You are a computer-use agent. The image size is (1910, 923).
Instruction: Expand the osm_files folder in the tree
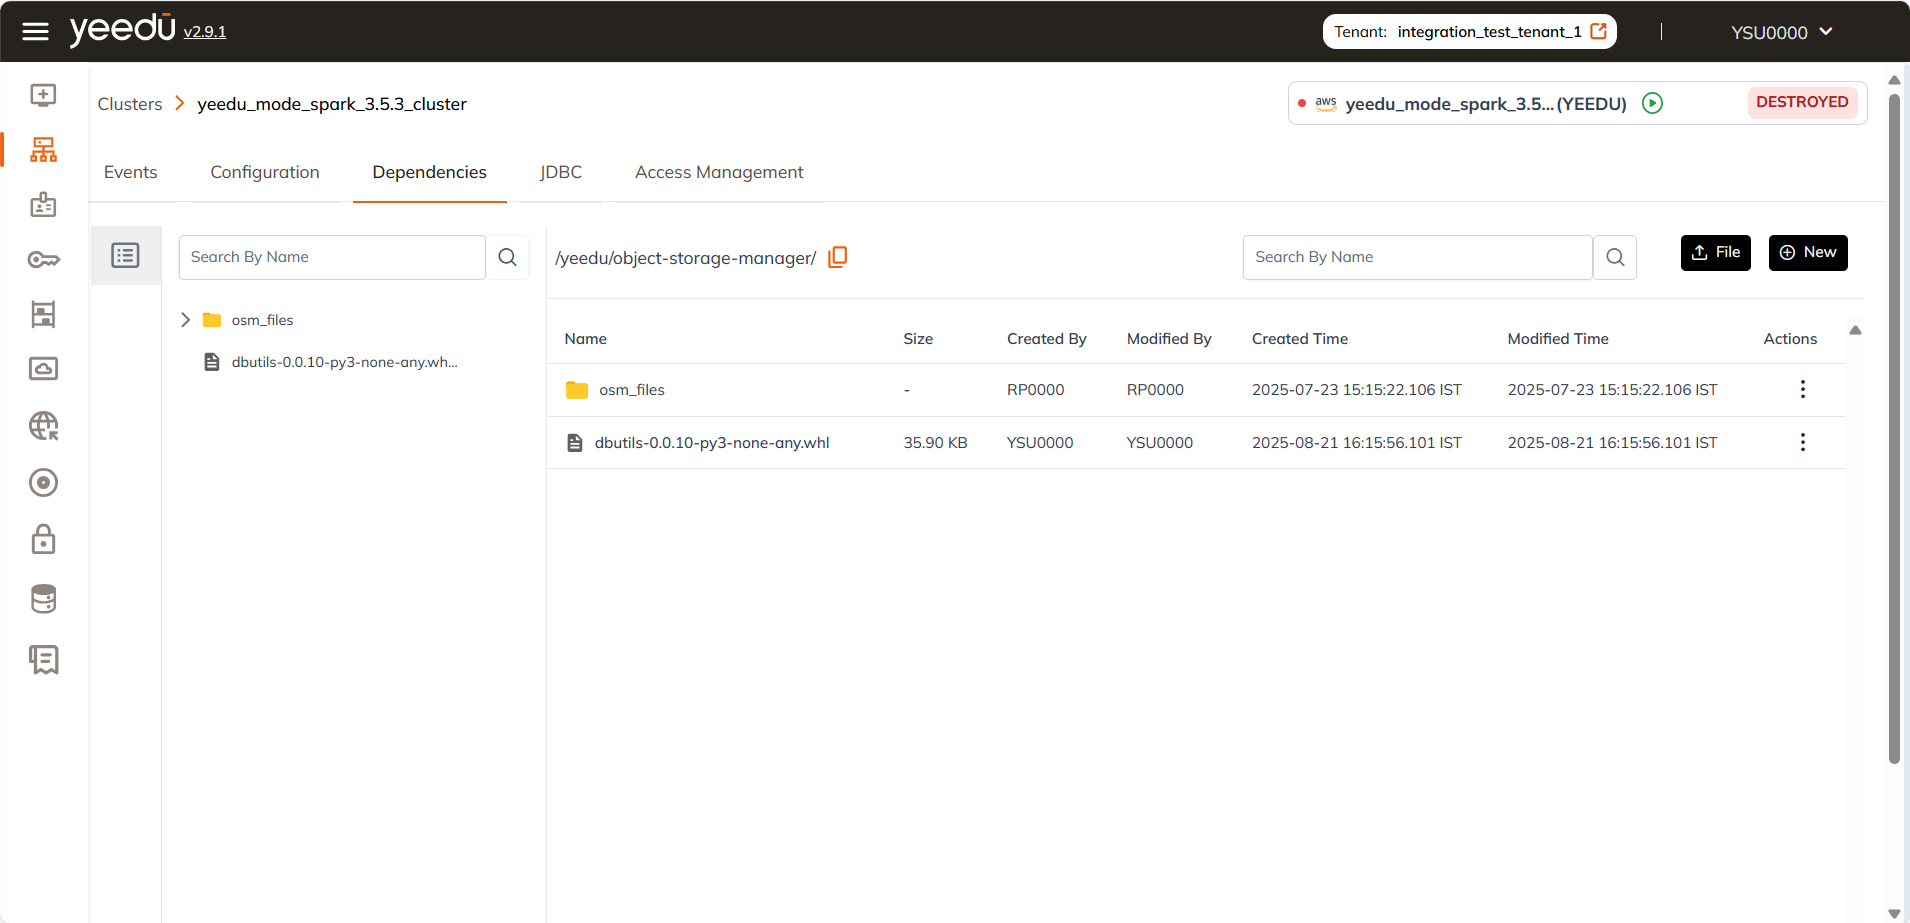(185, 320)
